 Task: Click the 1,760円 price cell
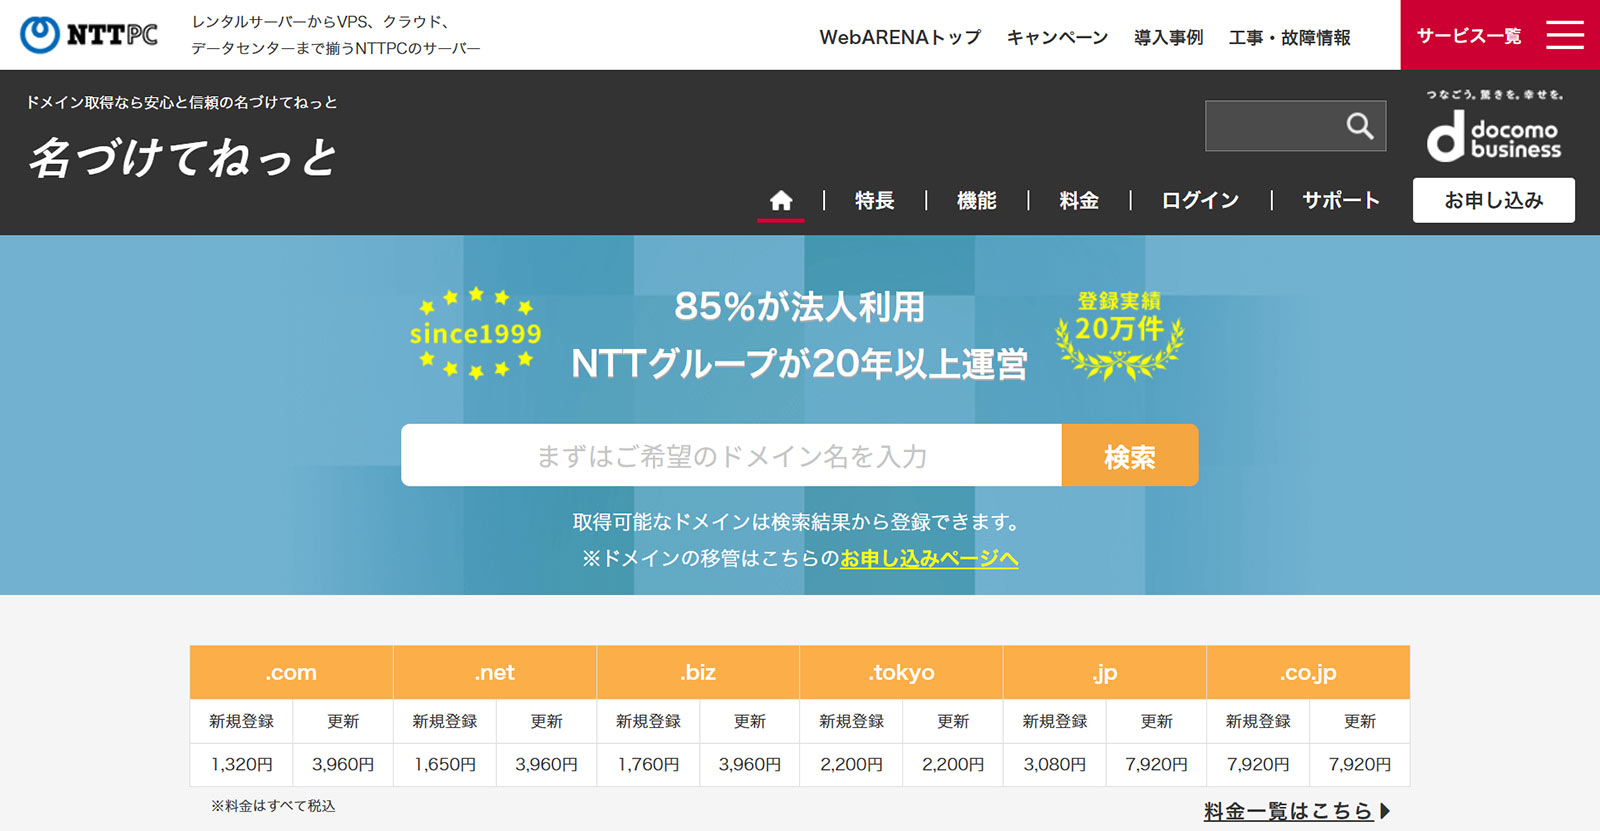click(x=648, y=764)
